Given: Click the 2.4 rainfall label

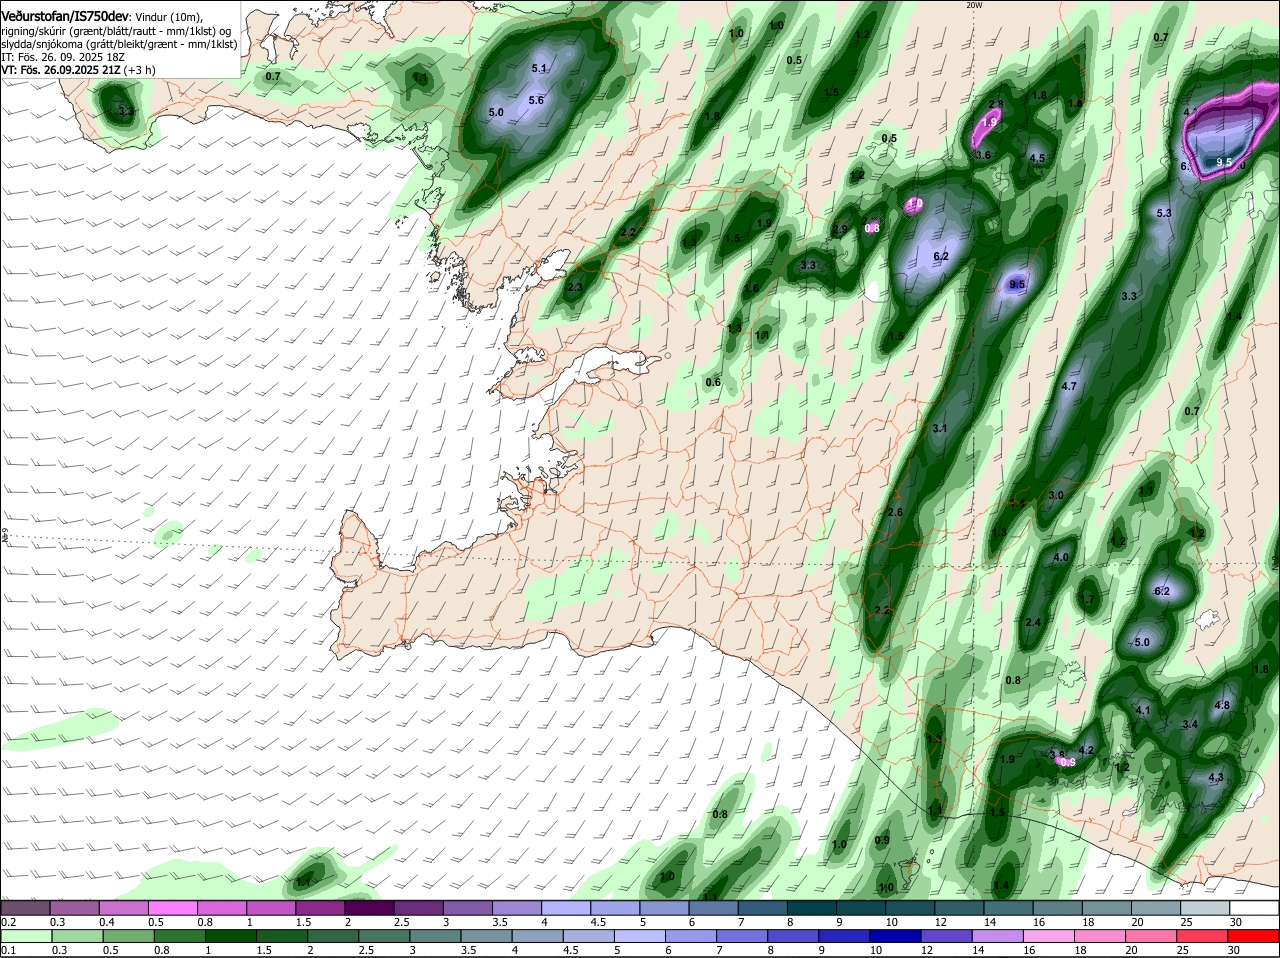Looking at the screenshot, I should coord(1034,622).
